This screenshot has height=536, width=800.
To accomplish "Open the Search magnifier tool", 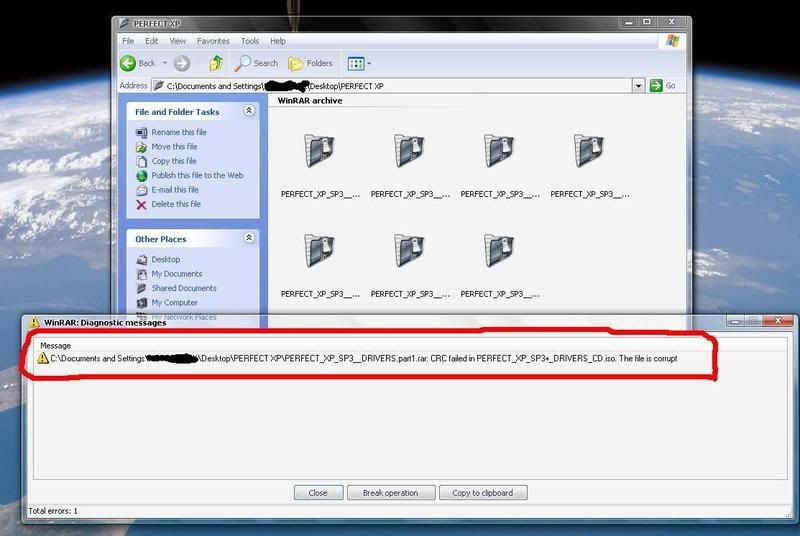I will point(242,63).
